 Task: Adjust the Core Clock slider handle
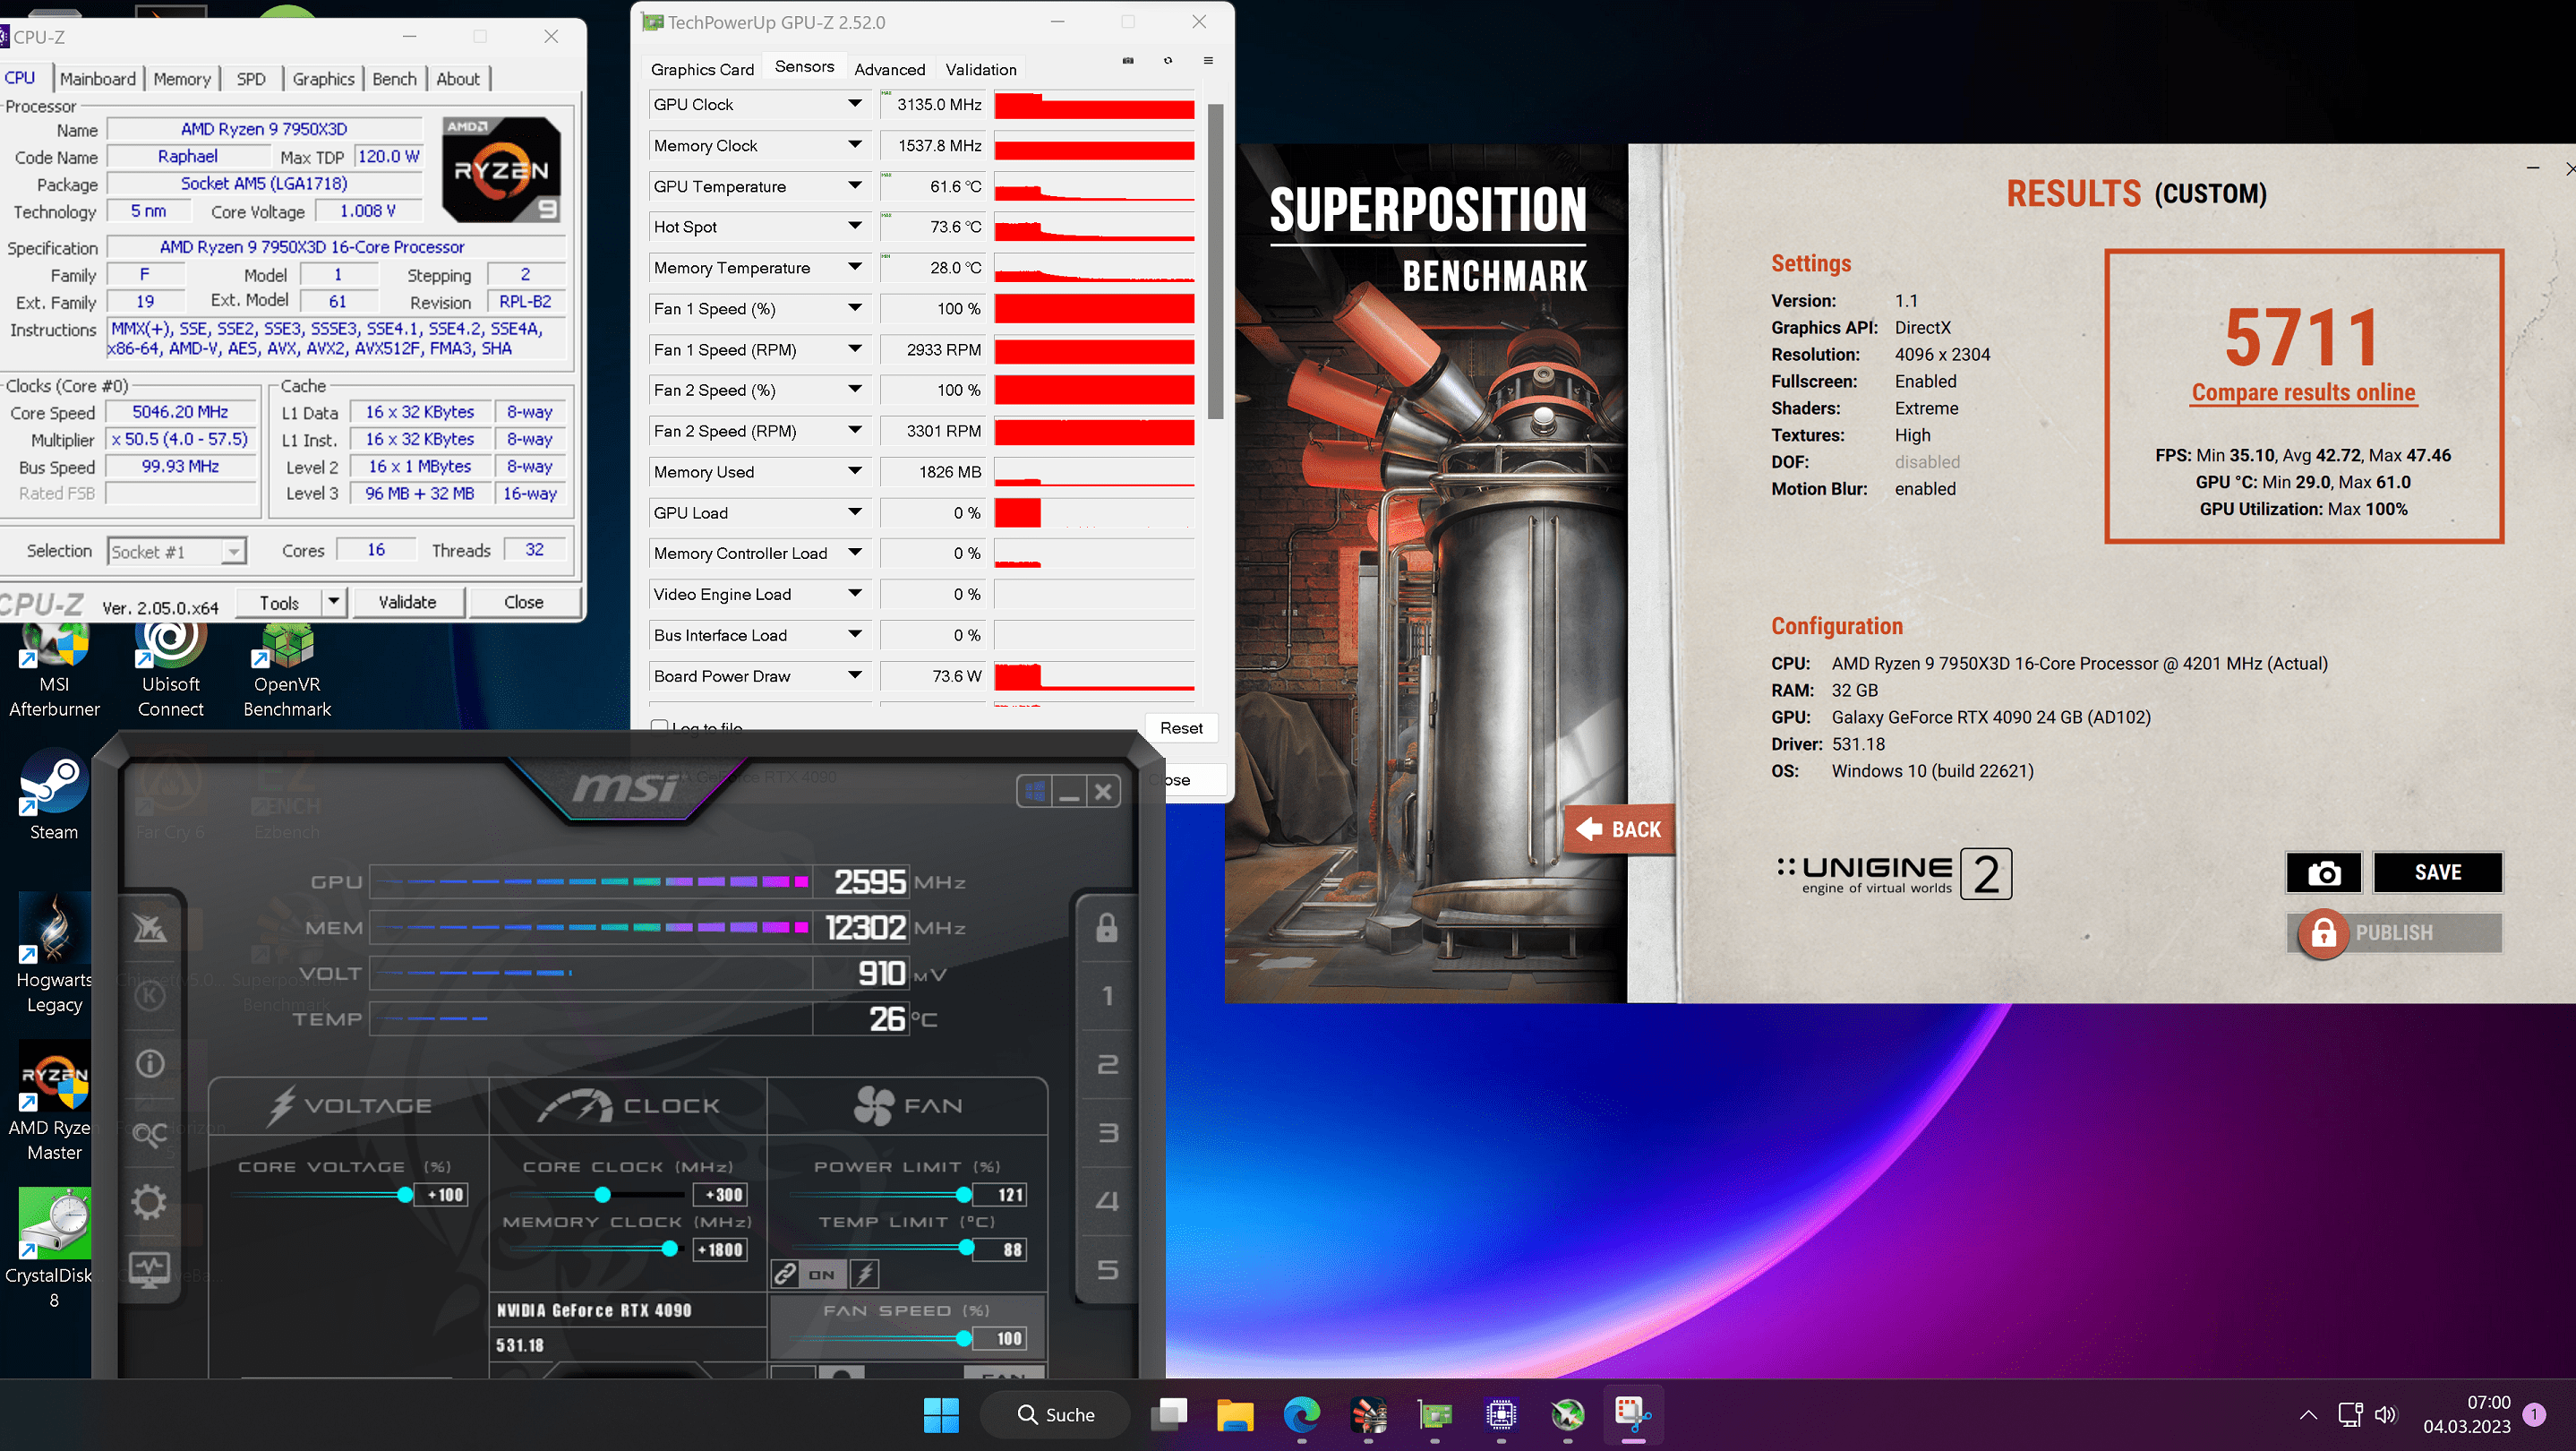[x=602, y=1195]
